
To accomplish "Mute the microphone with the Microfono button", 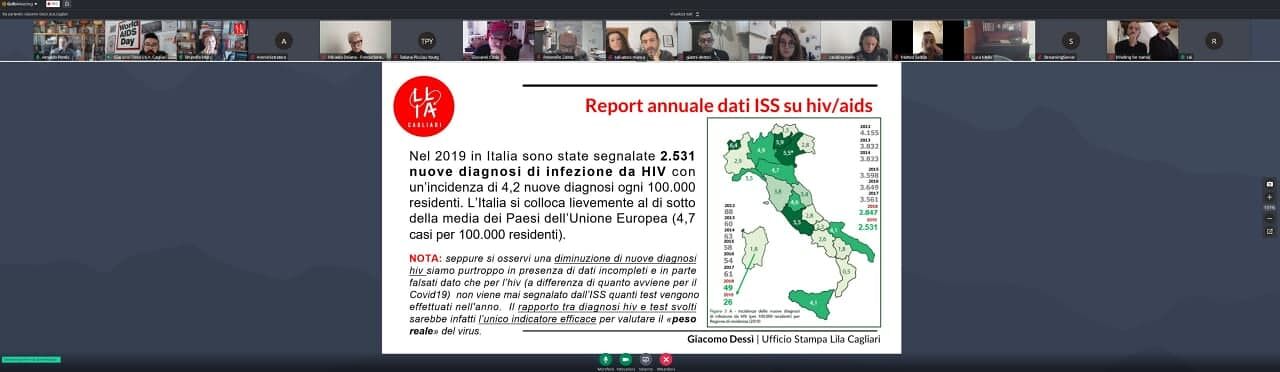I will click(605, 359).
